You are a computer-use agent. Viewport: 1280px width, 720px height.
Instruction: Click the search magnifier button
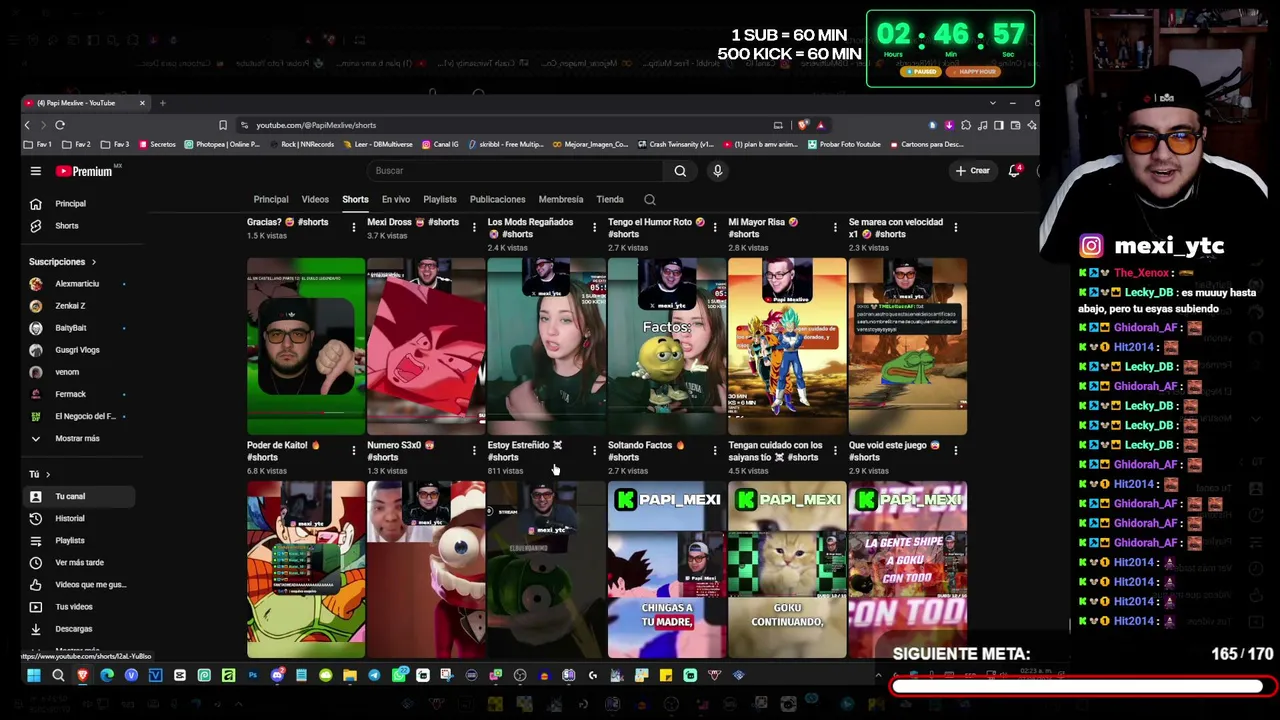click(680, 171)
